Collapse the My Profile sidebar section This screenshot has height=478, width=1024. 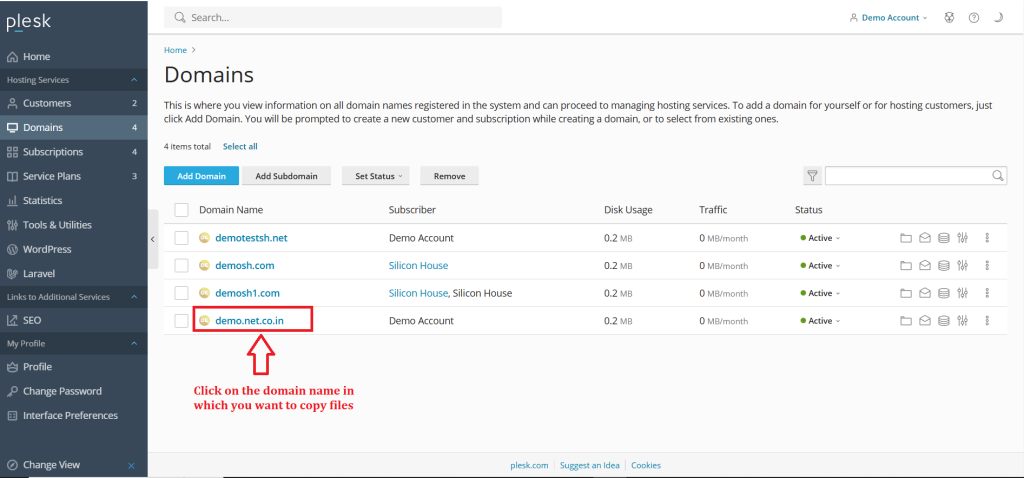click(134, 343)
